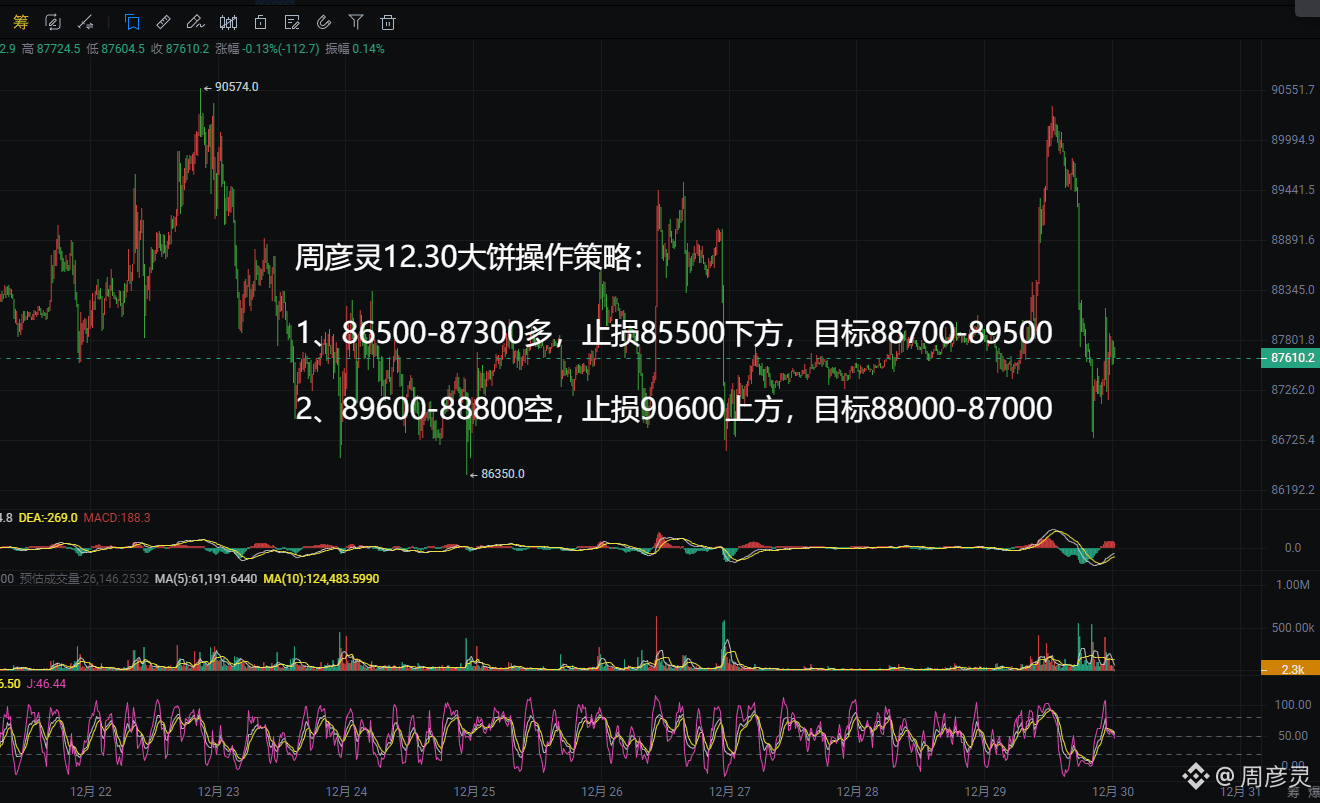Click the trash icon to remove drawings
Screen dimensions: 1320x803
[387, 22]
